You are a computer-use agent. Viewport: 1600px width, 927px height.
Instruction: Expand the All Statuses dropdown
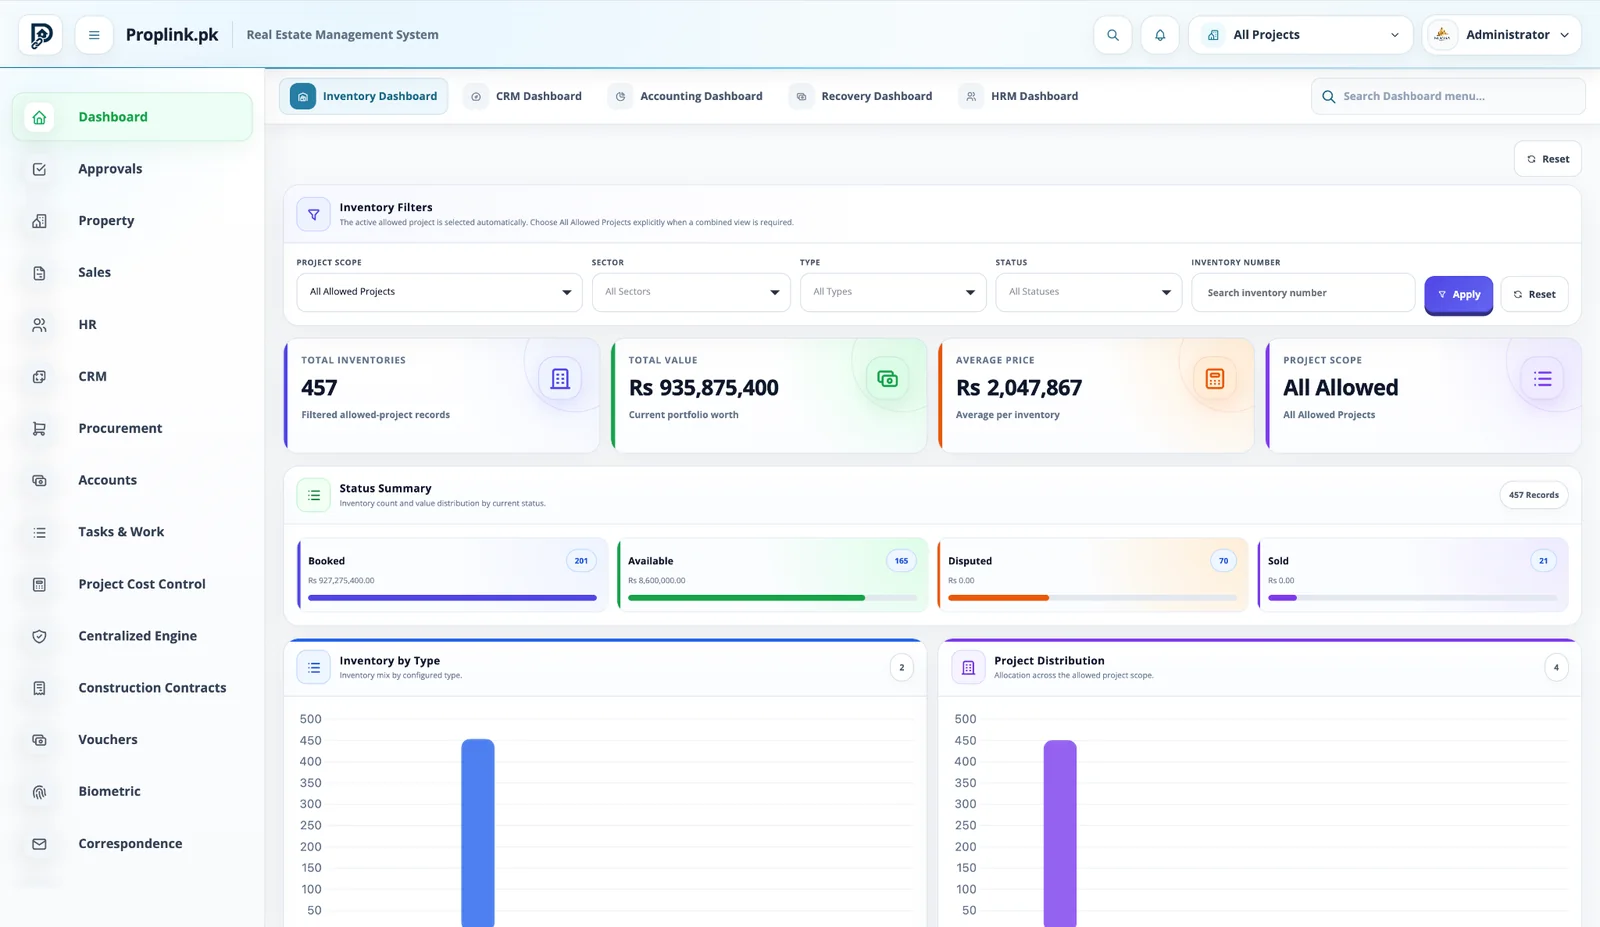point(1089,292)
